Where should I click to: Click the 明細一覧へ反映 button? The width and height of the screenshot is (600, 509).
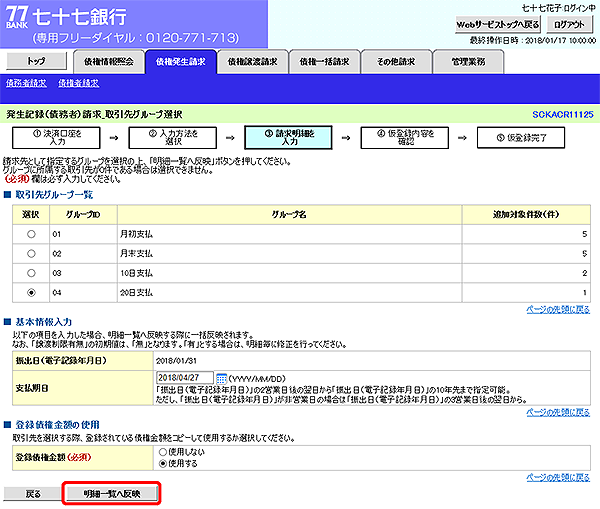[112, 494]
